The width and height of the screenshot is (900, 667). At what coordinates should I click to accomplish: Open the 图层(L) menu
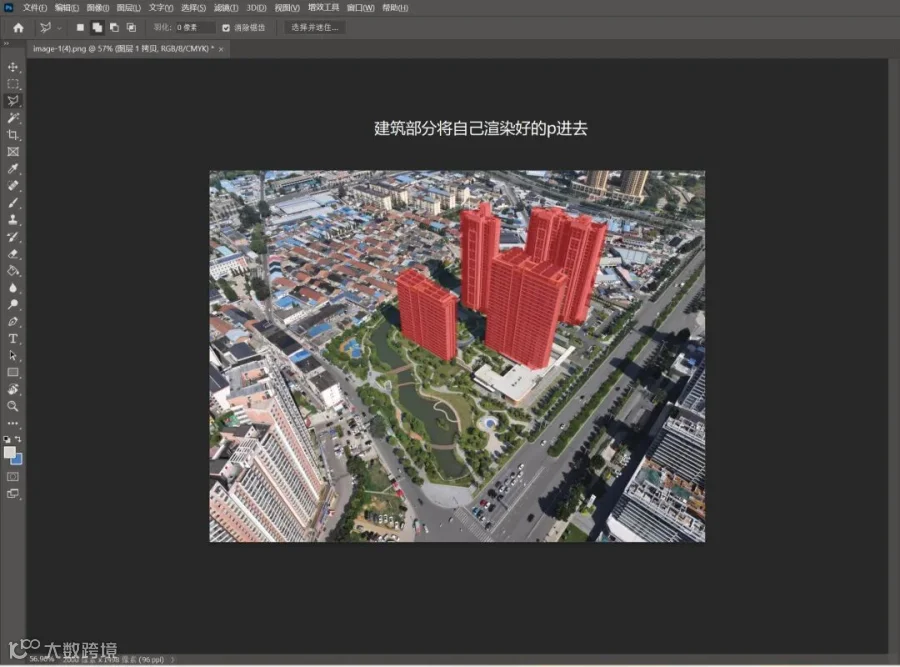tap(129, 8)
